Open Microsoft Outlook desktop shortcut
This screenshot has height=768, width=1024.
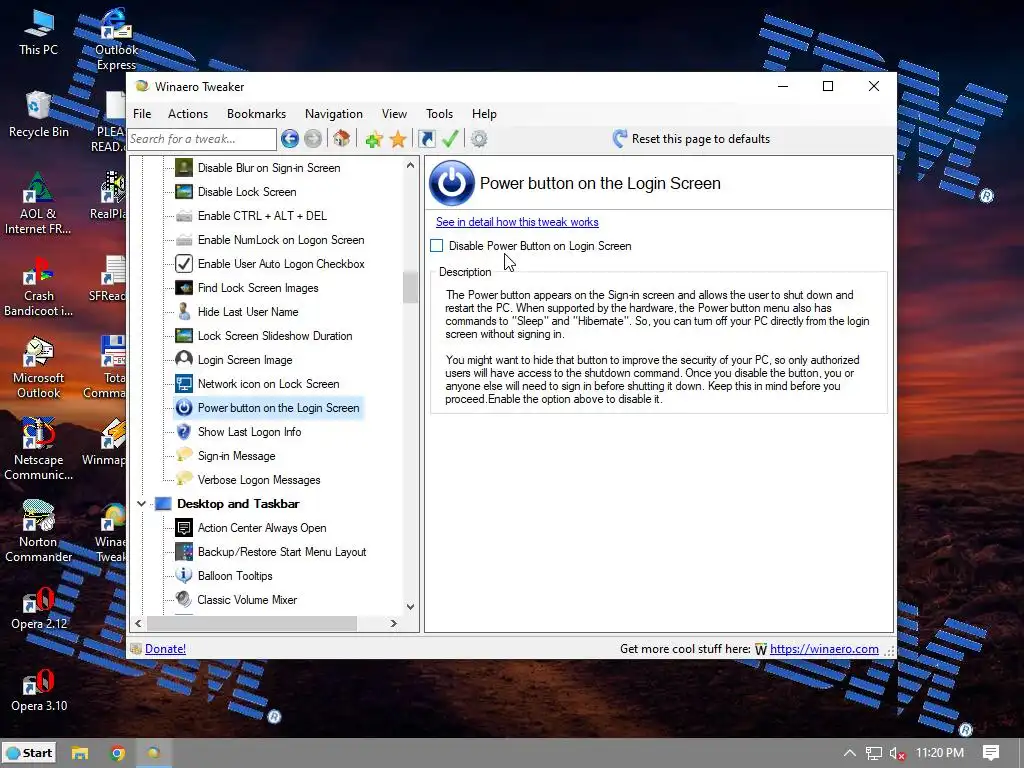(x=39, y=368)
